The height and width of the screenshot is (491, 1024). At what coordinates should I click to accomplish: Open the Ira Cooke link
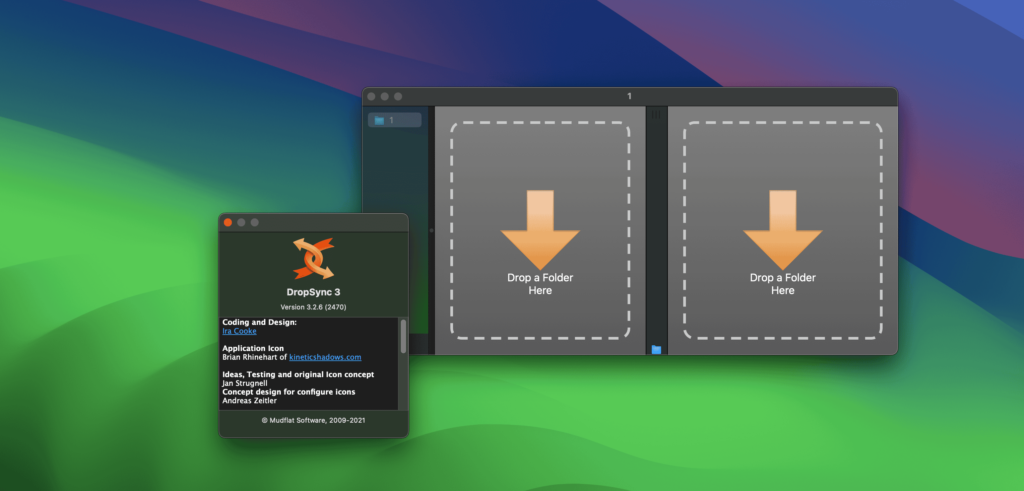(x=239, y=331)
